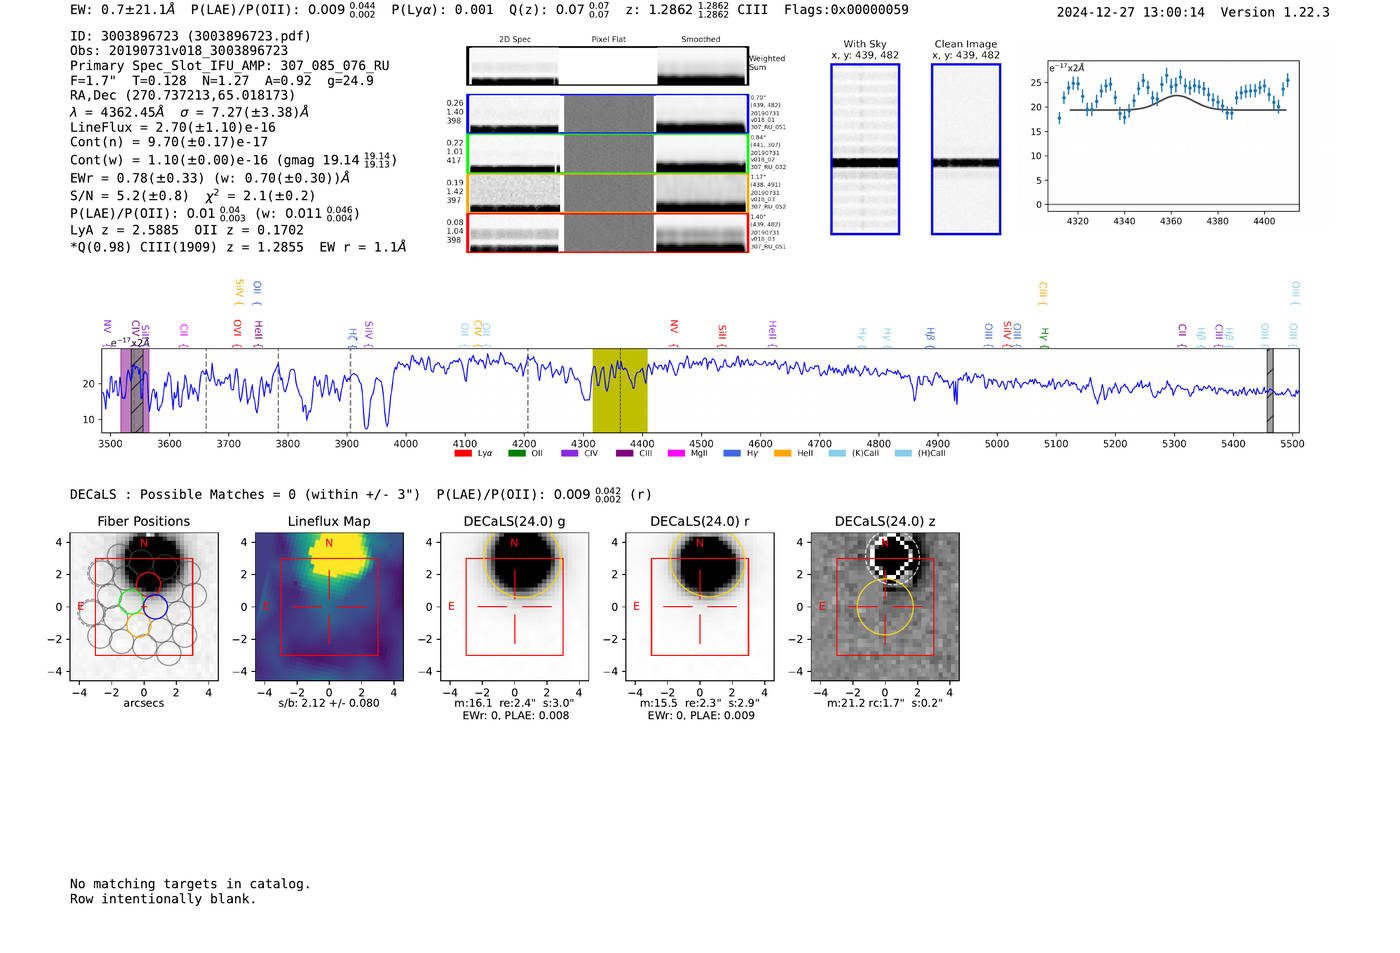The height and width of the screenshot is (953, 1400).
Task: Click the EW: 0.7±21.1Å header value
Action: point(122,9)
